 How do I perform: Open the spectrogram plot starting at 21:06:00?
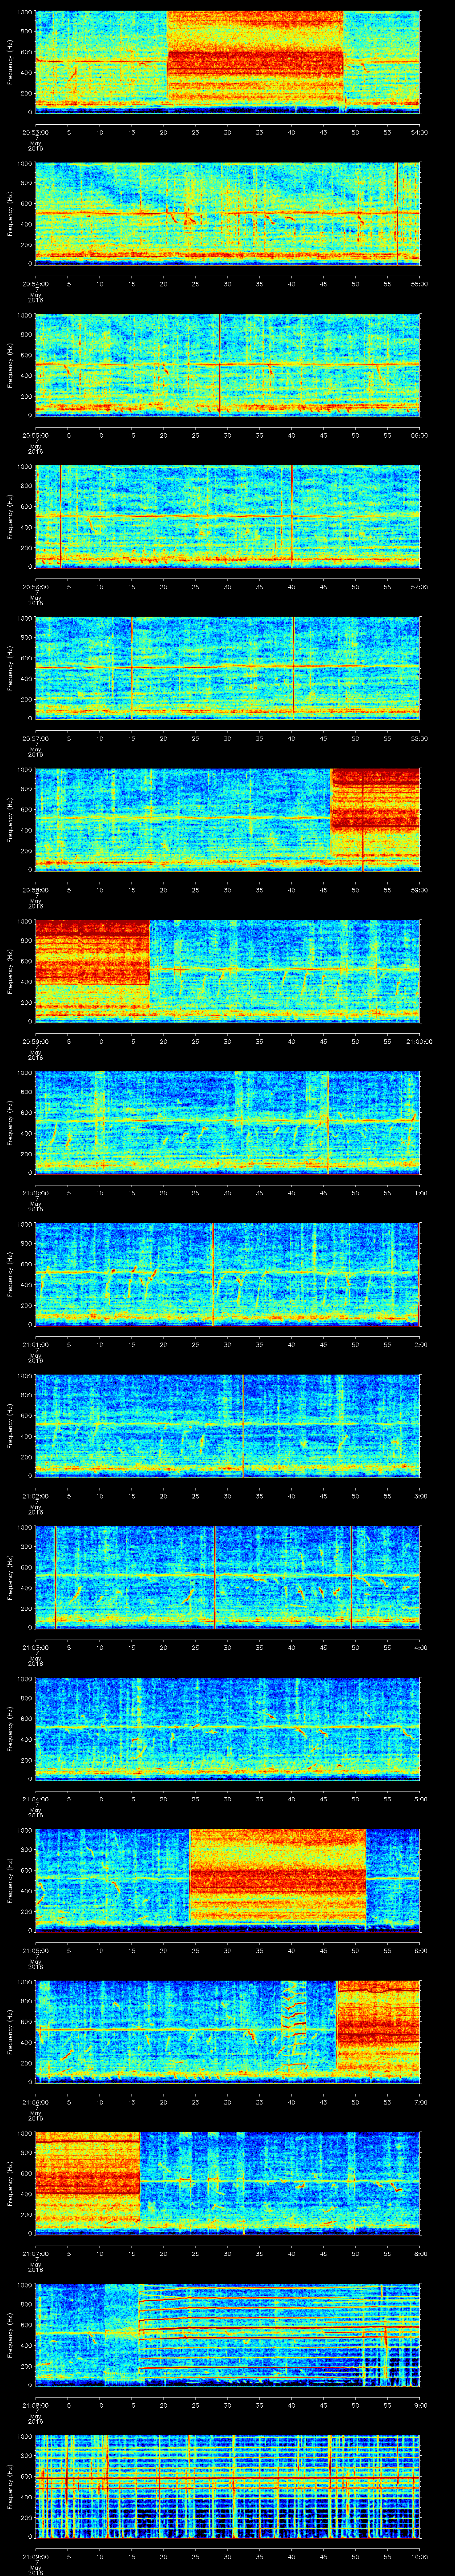point(227,2032)
